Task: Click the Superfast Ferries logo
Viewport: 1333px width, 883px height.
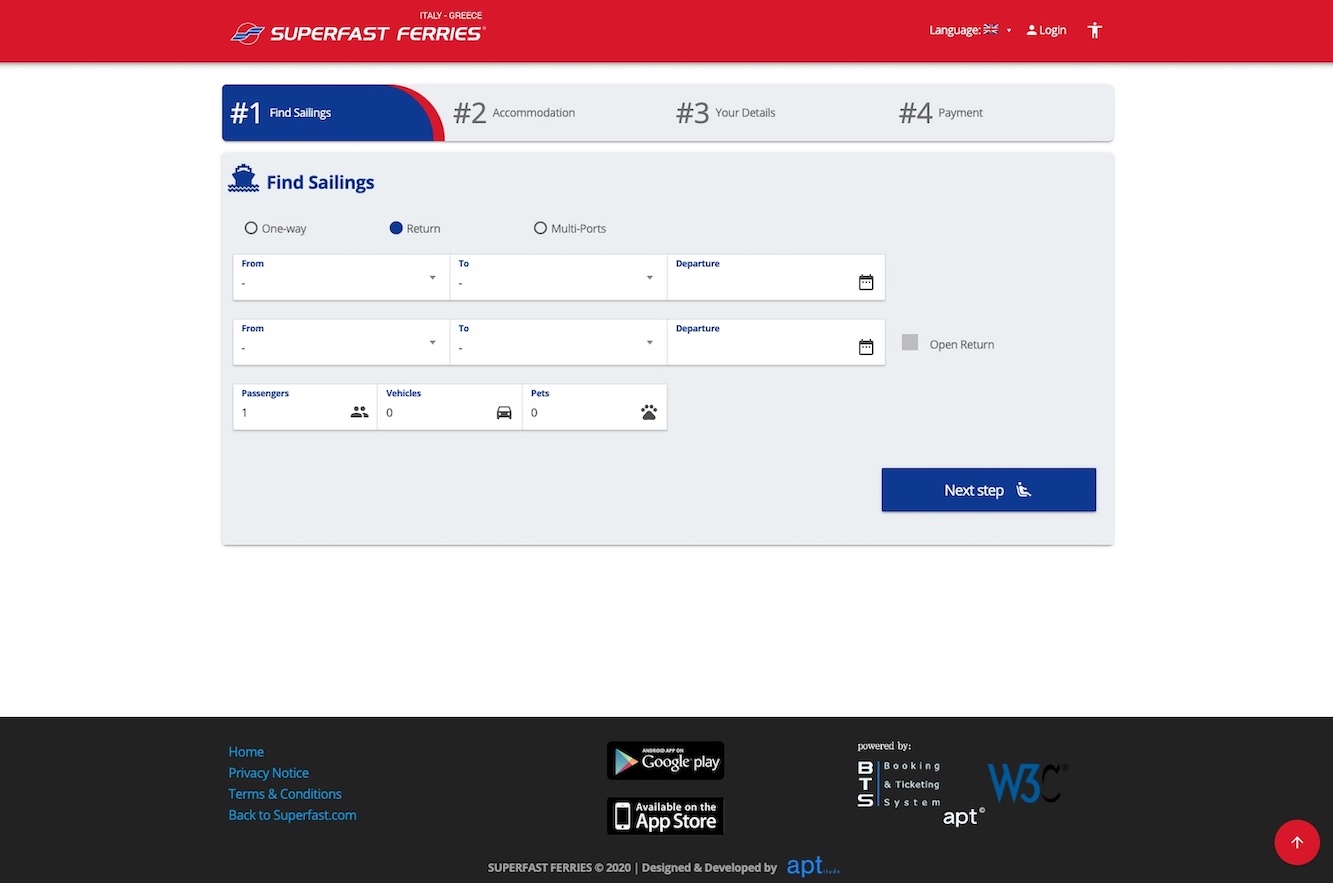Action: pyautogui.click(x=358, y=30)
